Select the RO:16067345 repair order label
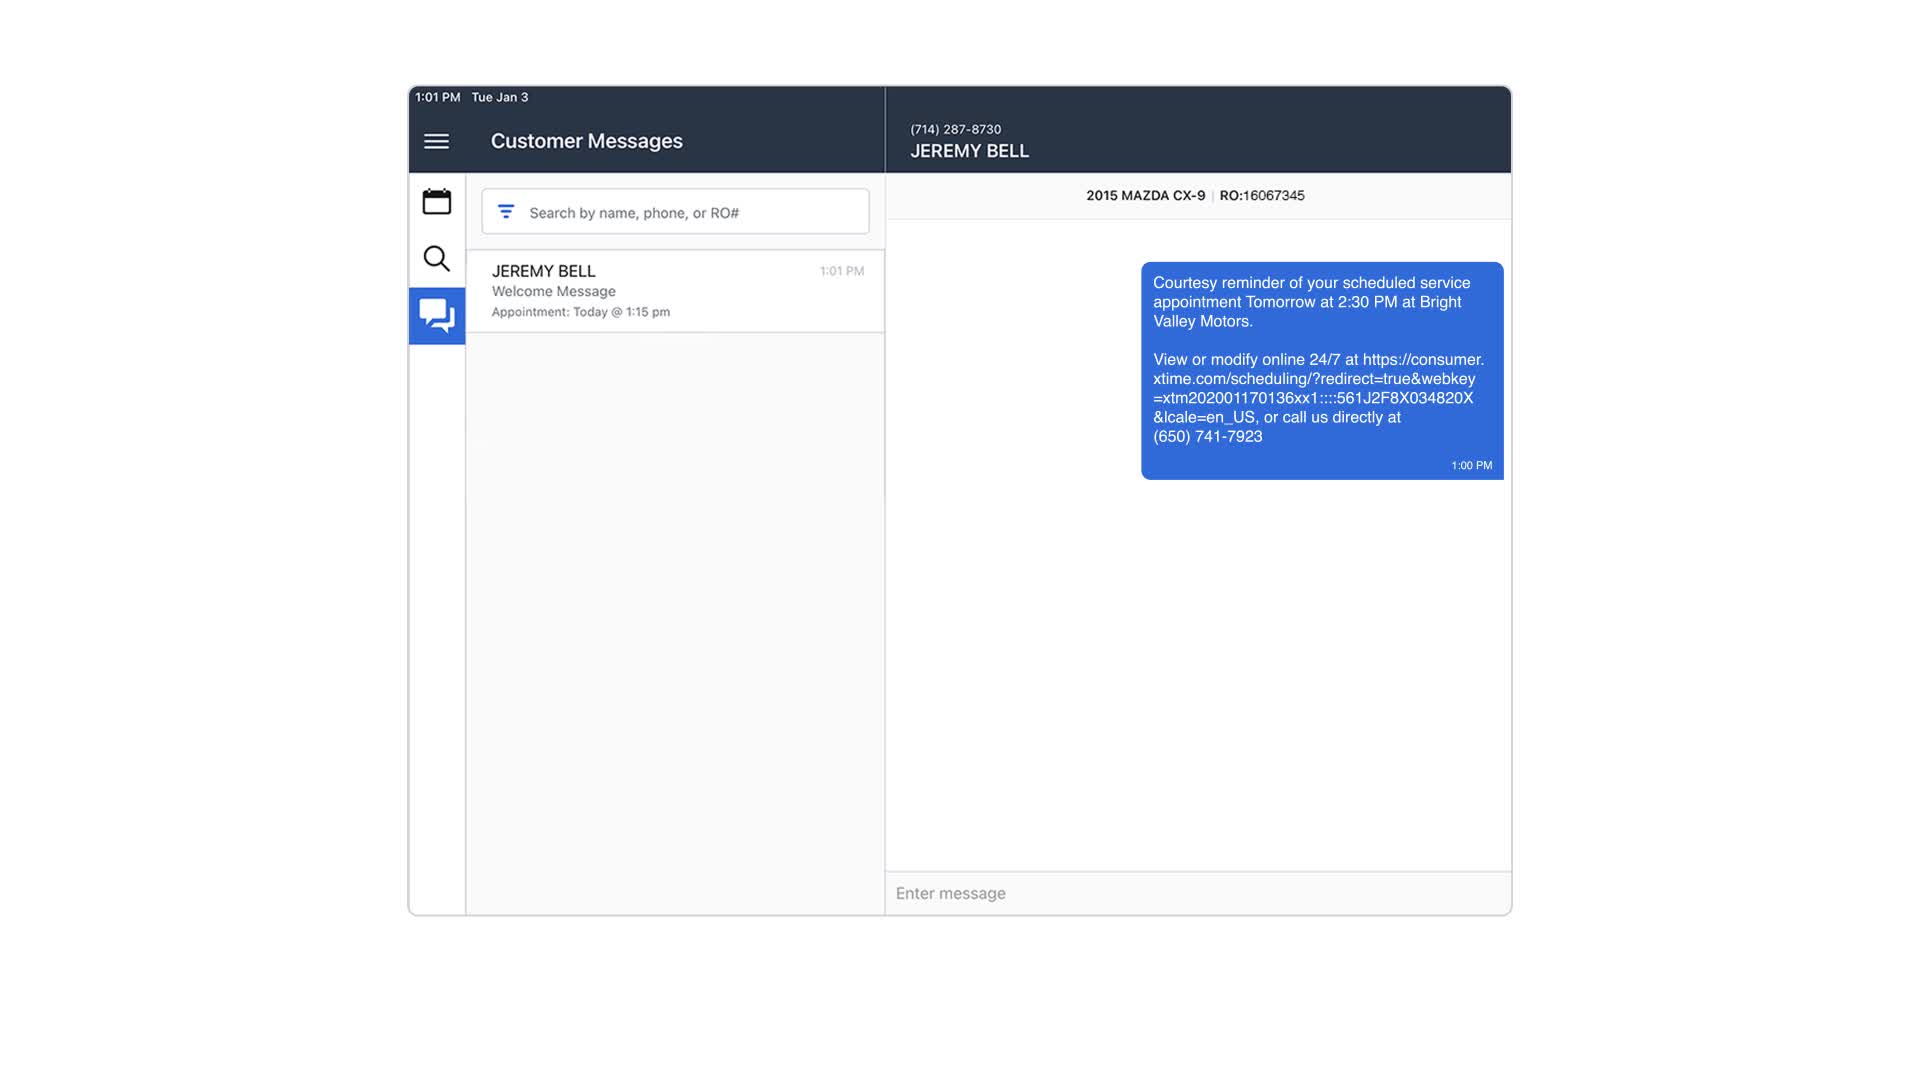Image resolution: width=1920 pixels, height=1080 pixels. [1262, 195]
